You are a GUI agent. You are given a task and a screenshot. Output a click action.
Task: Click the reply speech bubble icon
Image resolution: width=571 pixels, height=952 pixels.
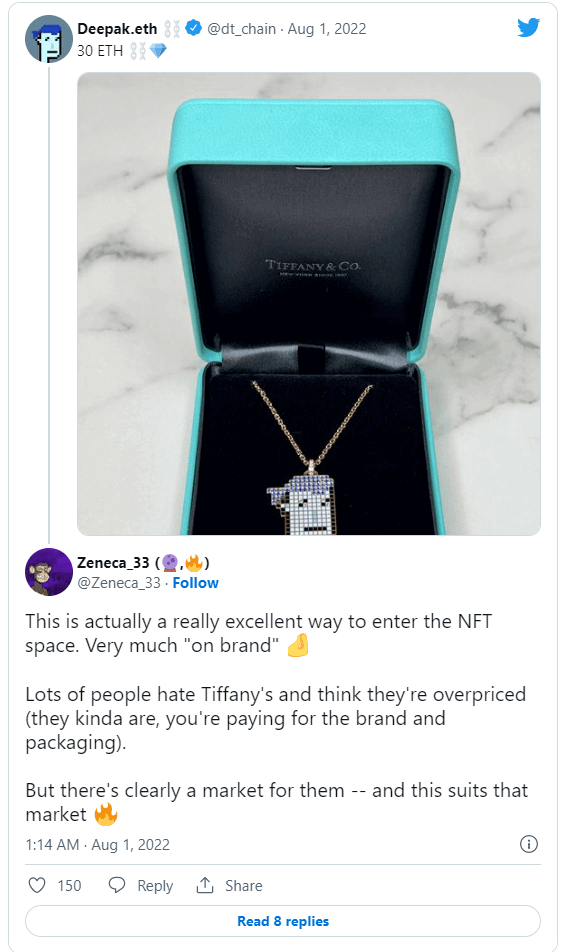117,885
